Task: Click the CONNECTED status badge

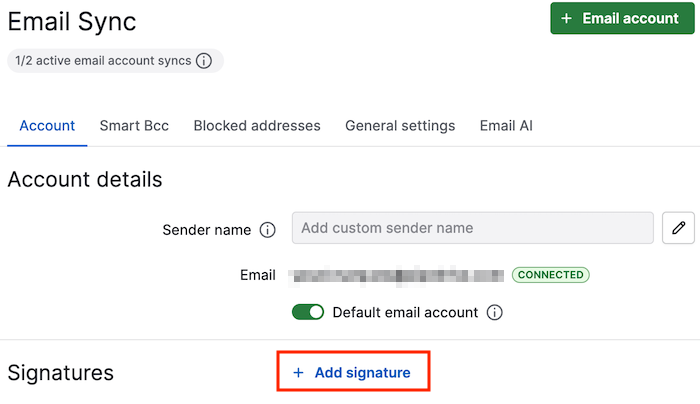Action: pos(550,275)
